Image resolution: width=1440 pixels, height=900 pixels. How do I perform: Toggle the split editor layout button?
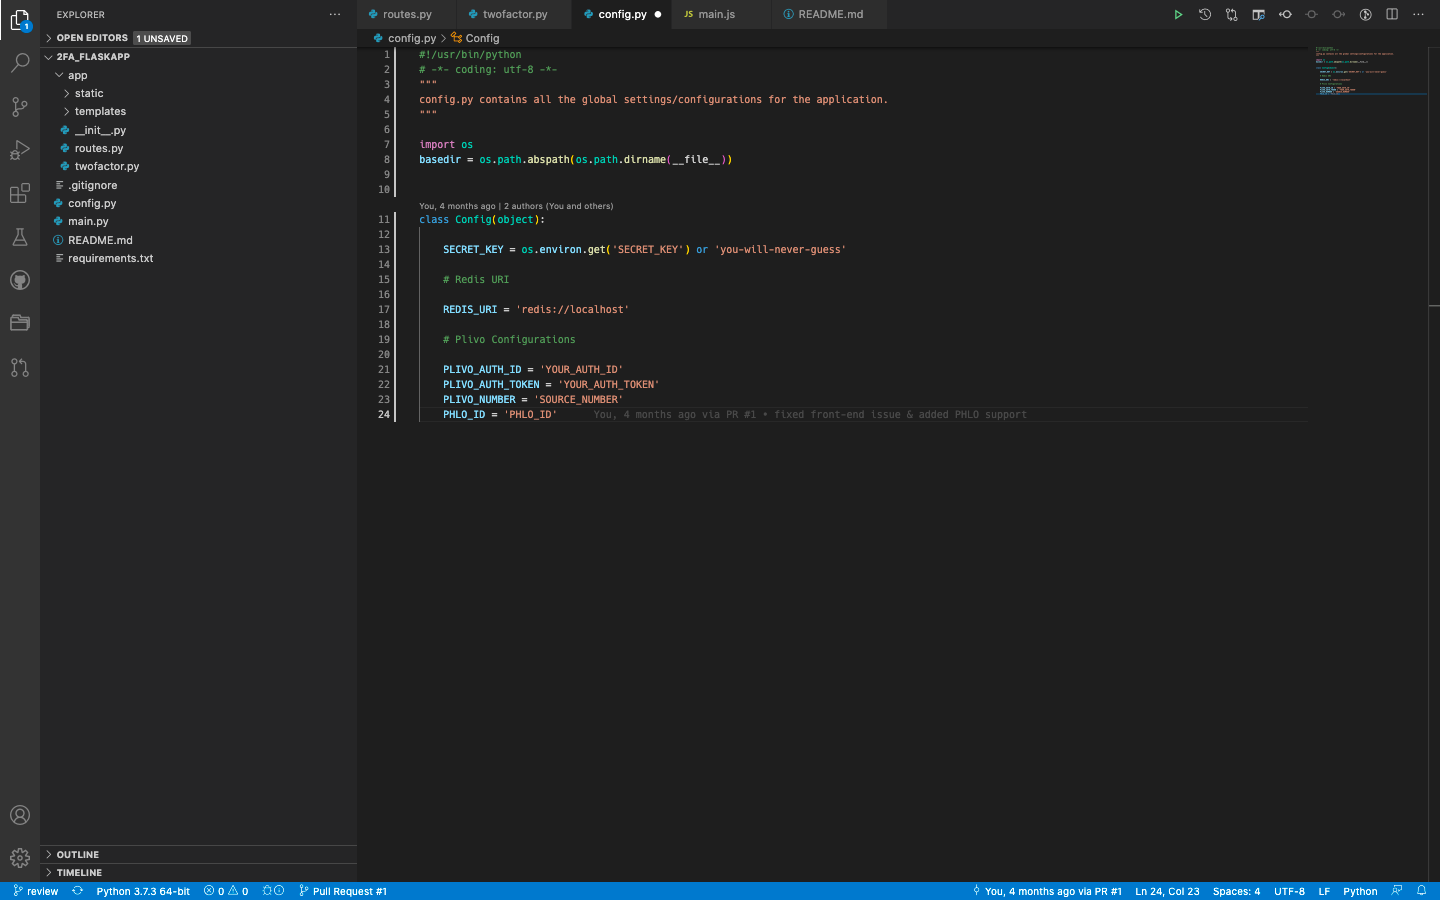1392,14
